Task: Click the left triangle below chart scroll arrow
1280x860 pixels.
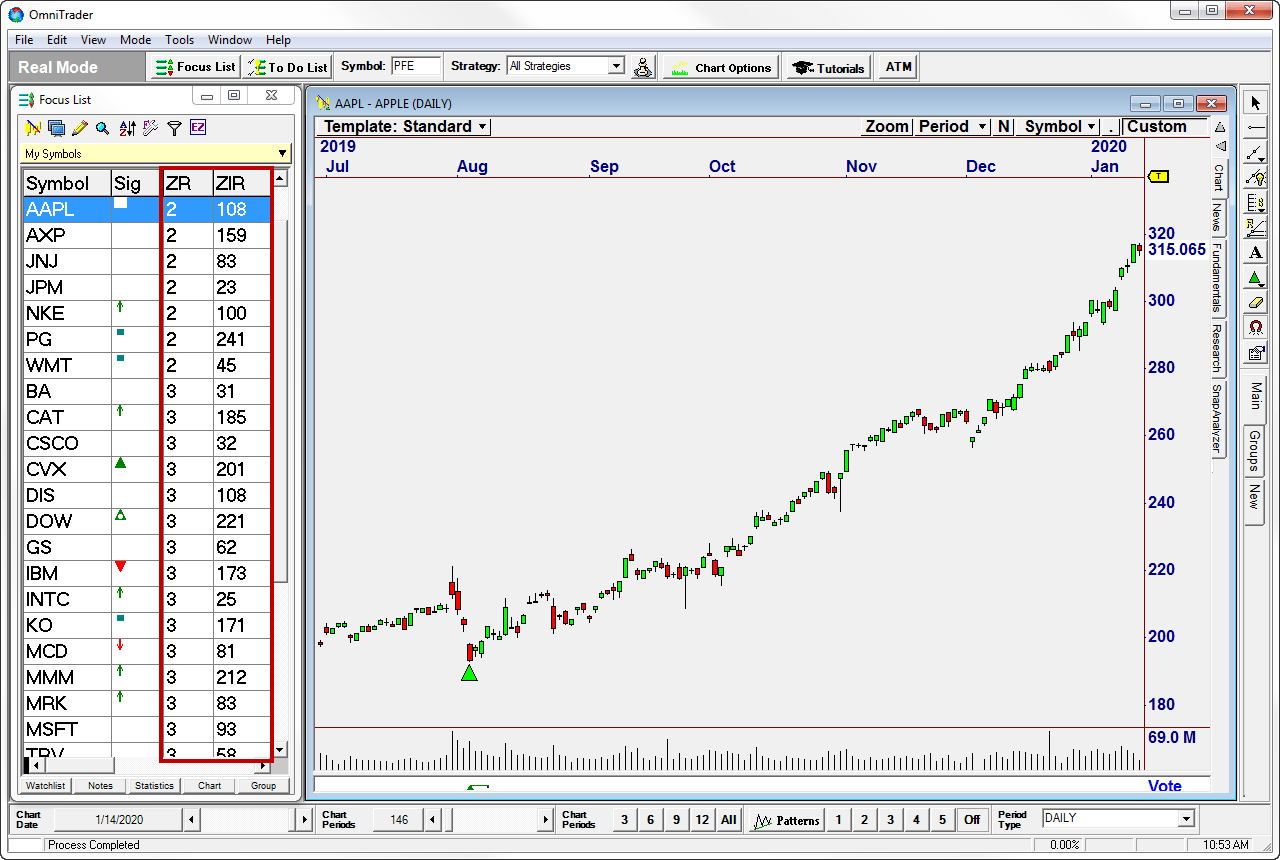Action: pos(1220,146)
